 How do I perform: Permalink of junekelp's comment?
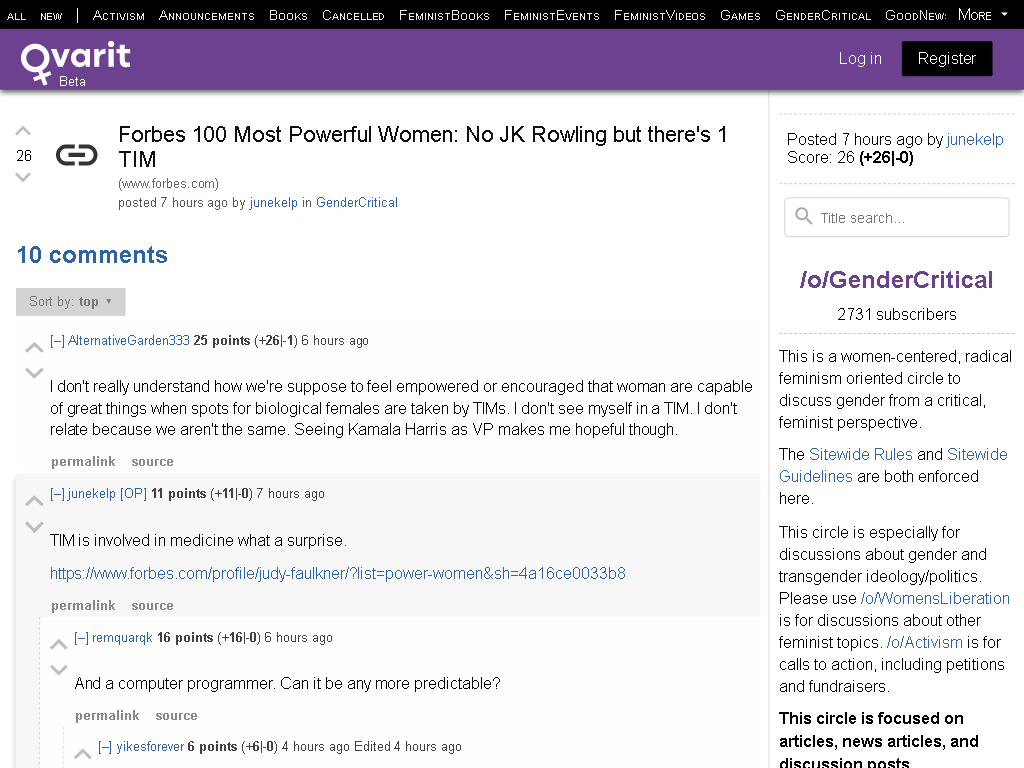point(83,605)
